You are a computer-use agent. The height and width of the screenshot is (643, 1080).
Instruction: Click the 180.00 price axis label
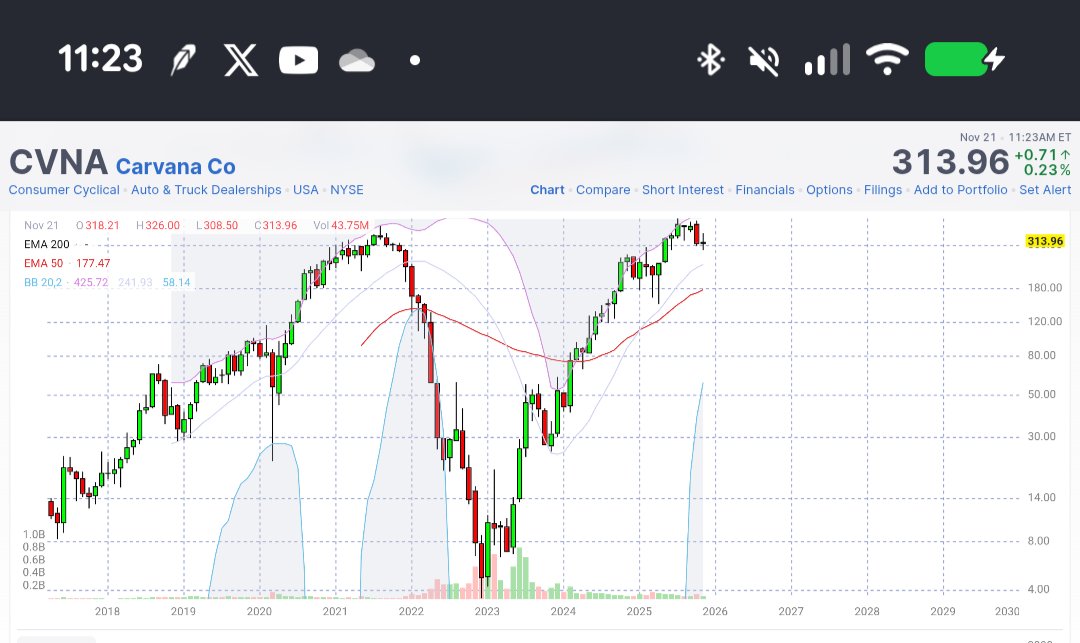[1045, 288]
